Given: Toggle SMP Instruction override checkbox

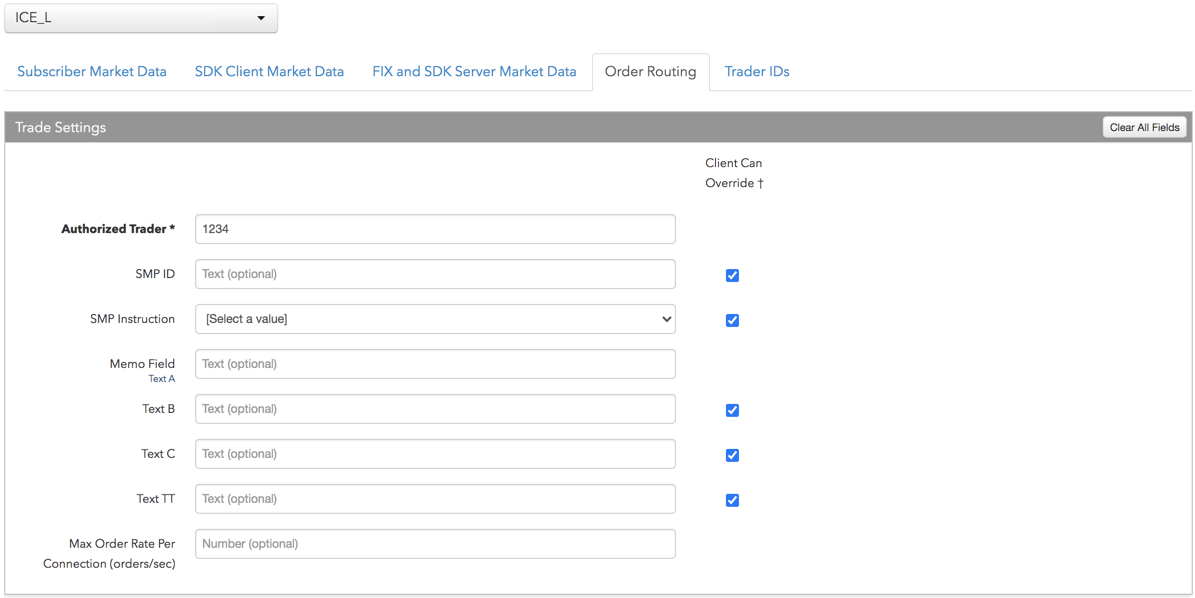Looking at the screenshot, I should tap(732, 320).
